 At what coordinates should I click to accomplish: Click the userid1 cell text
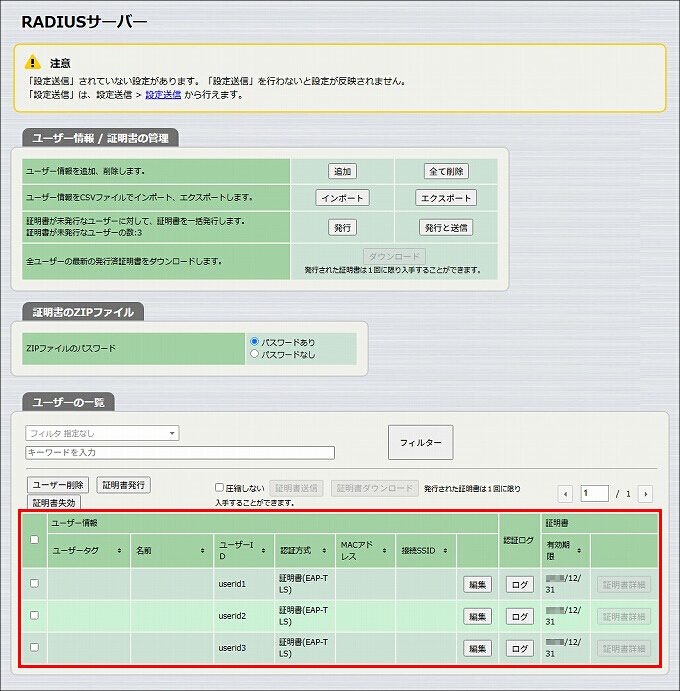tap(232, 584)
